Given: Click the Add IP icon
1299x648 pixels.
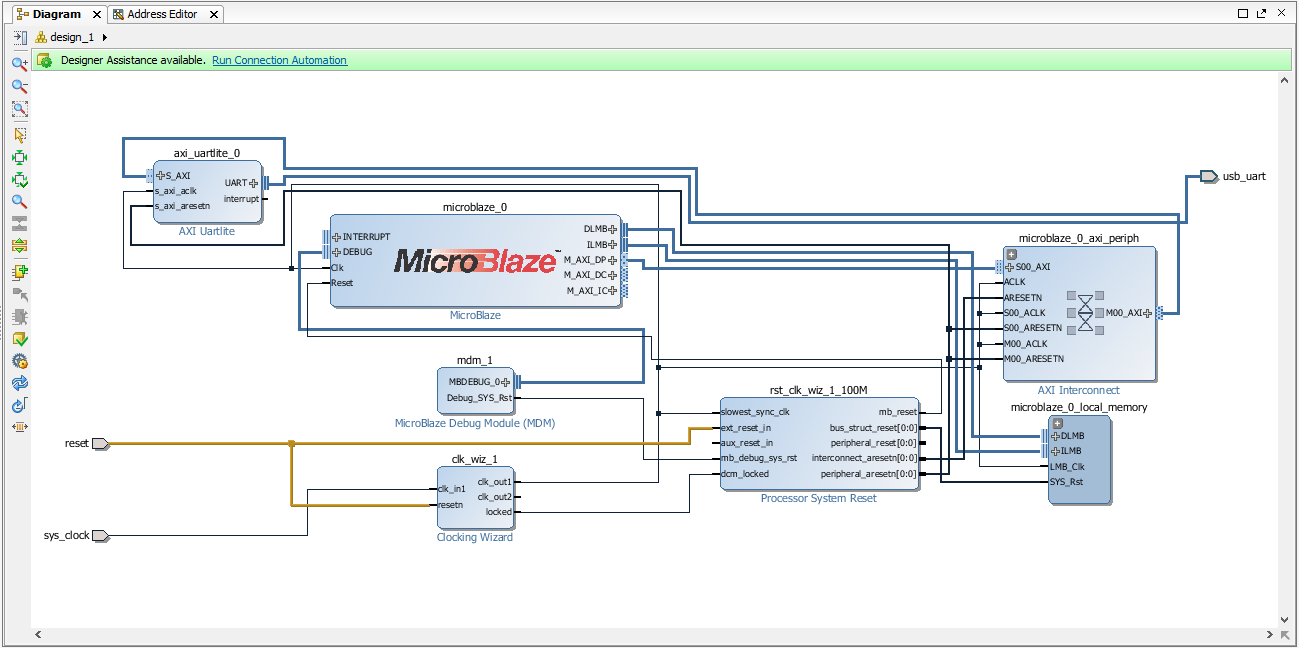Looking at the screenshot, I should 19,272.
